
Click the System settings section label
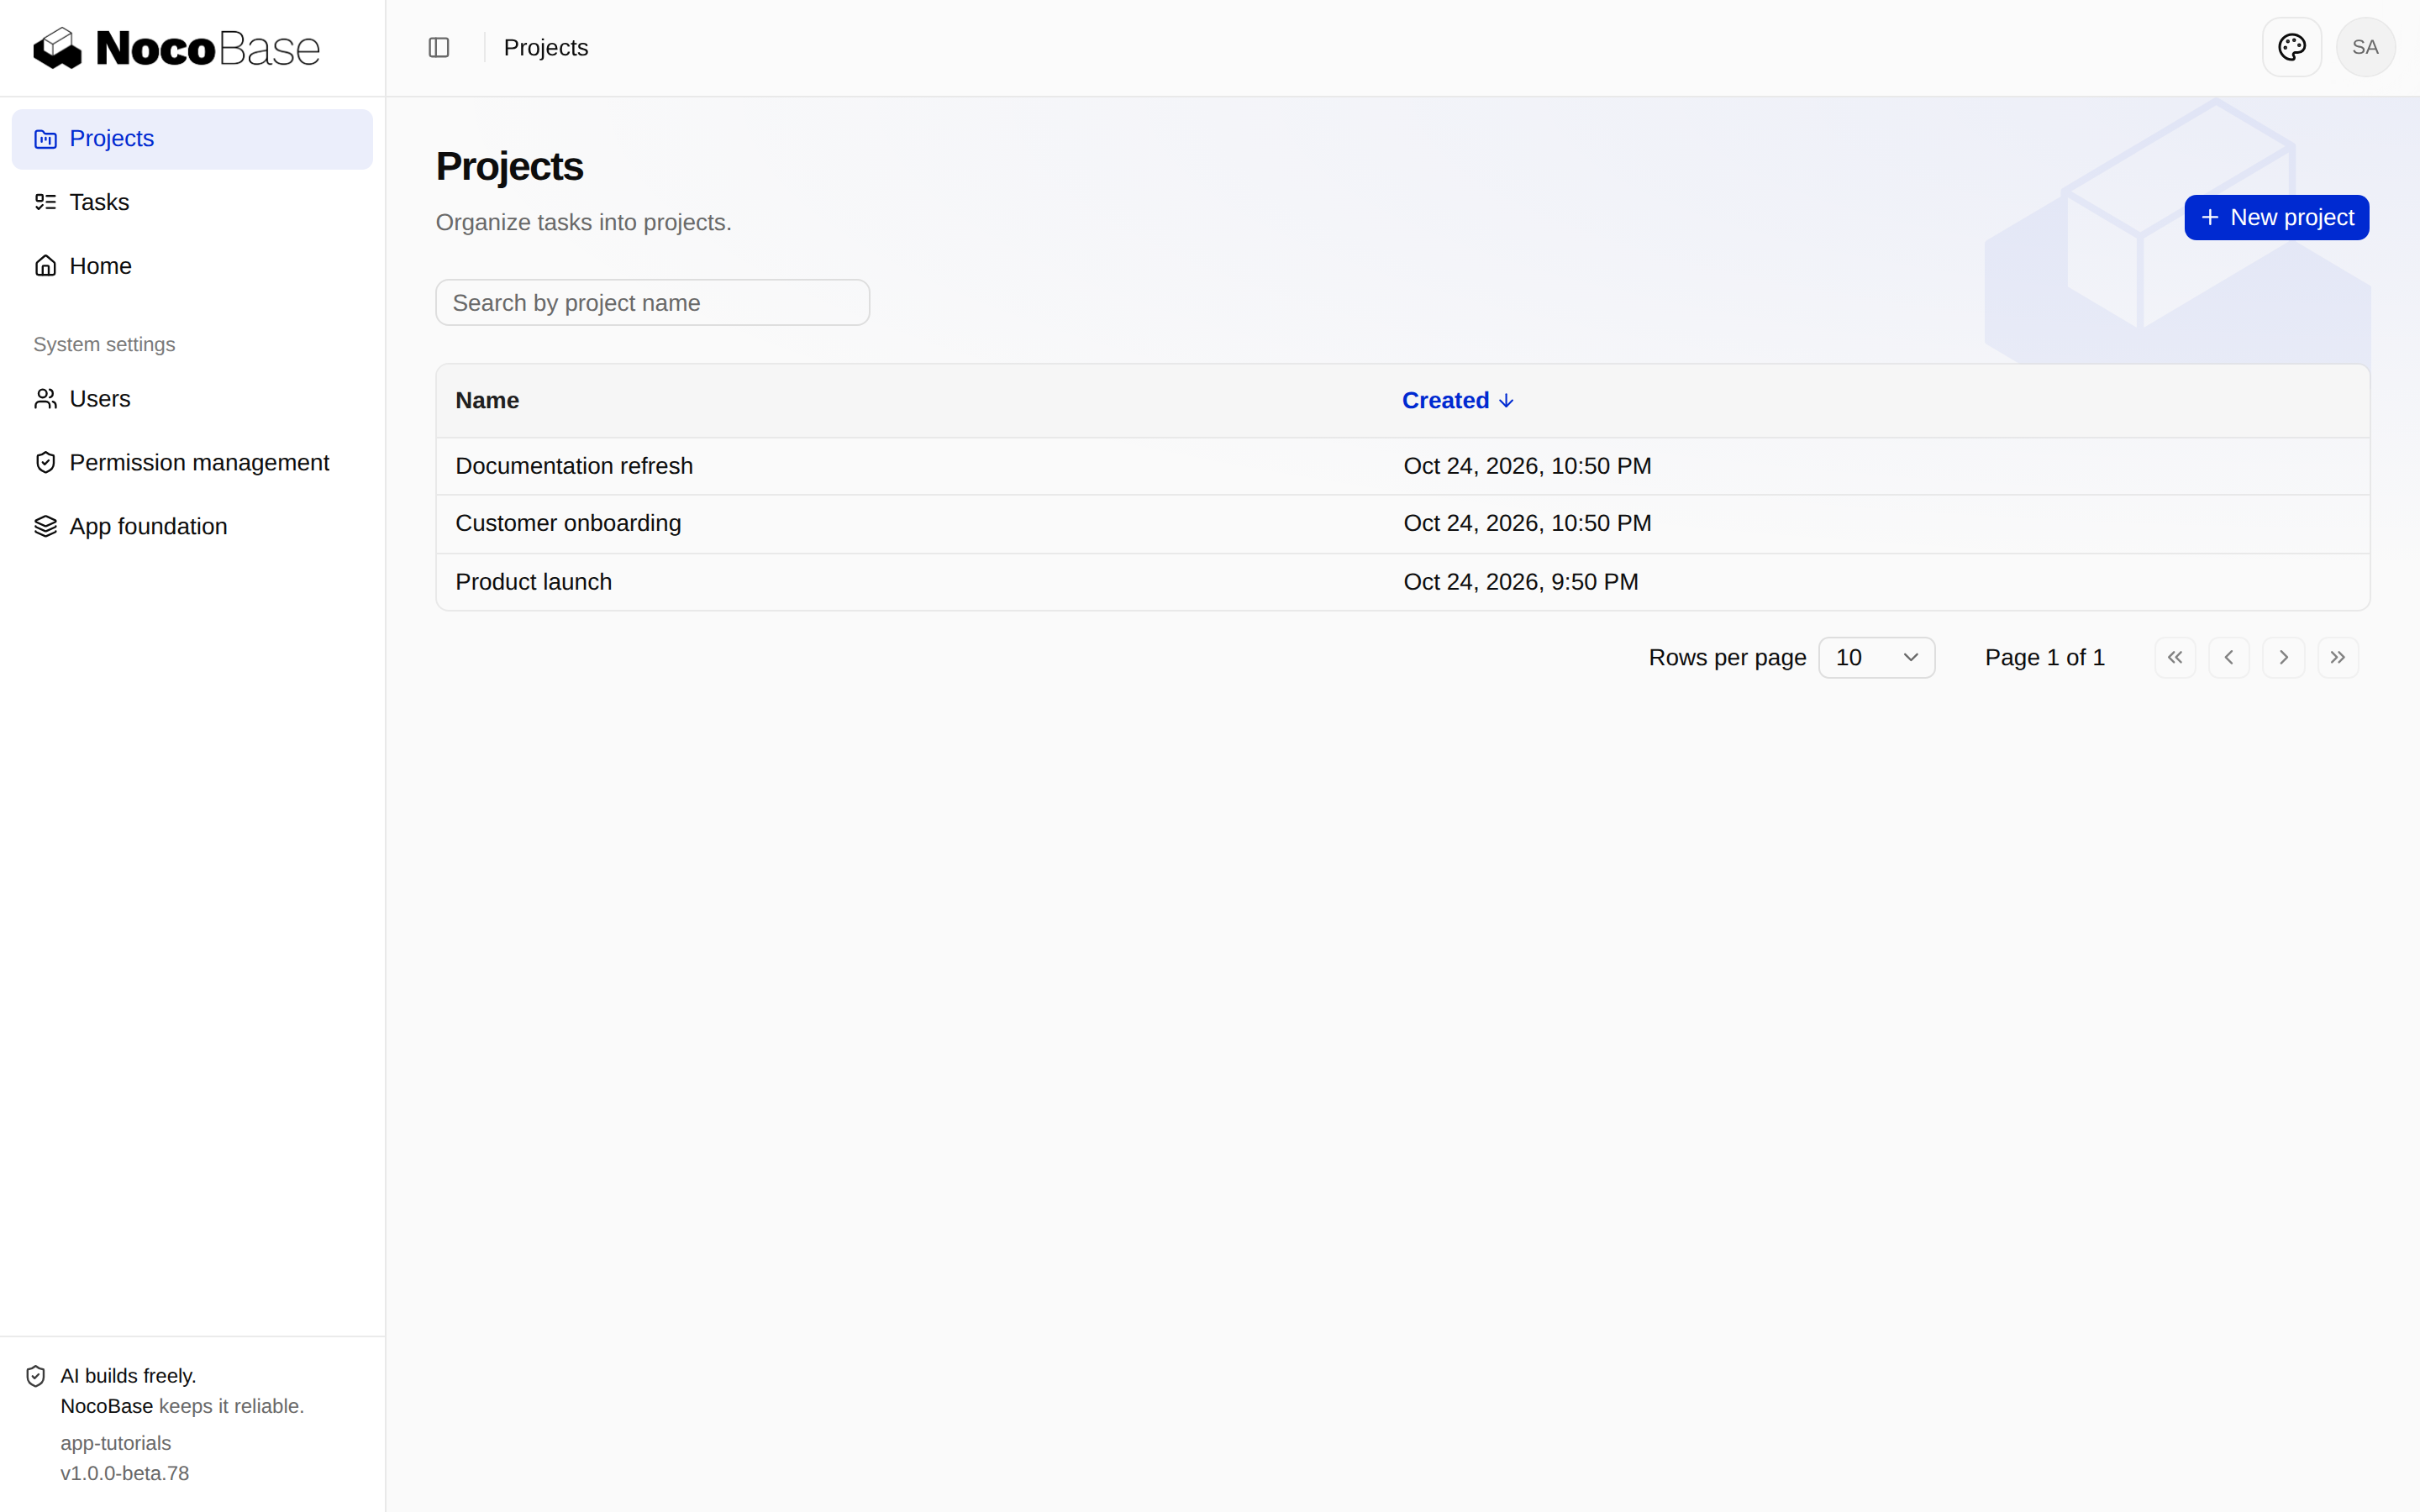[104, 345]
